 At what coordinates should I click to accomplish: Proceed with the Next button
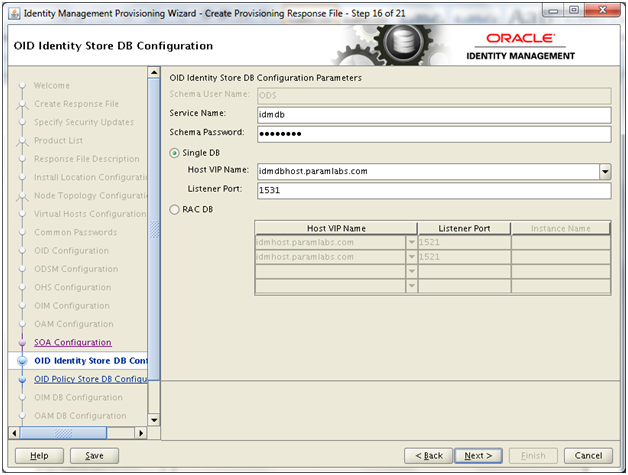coord(478,456)
